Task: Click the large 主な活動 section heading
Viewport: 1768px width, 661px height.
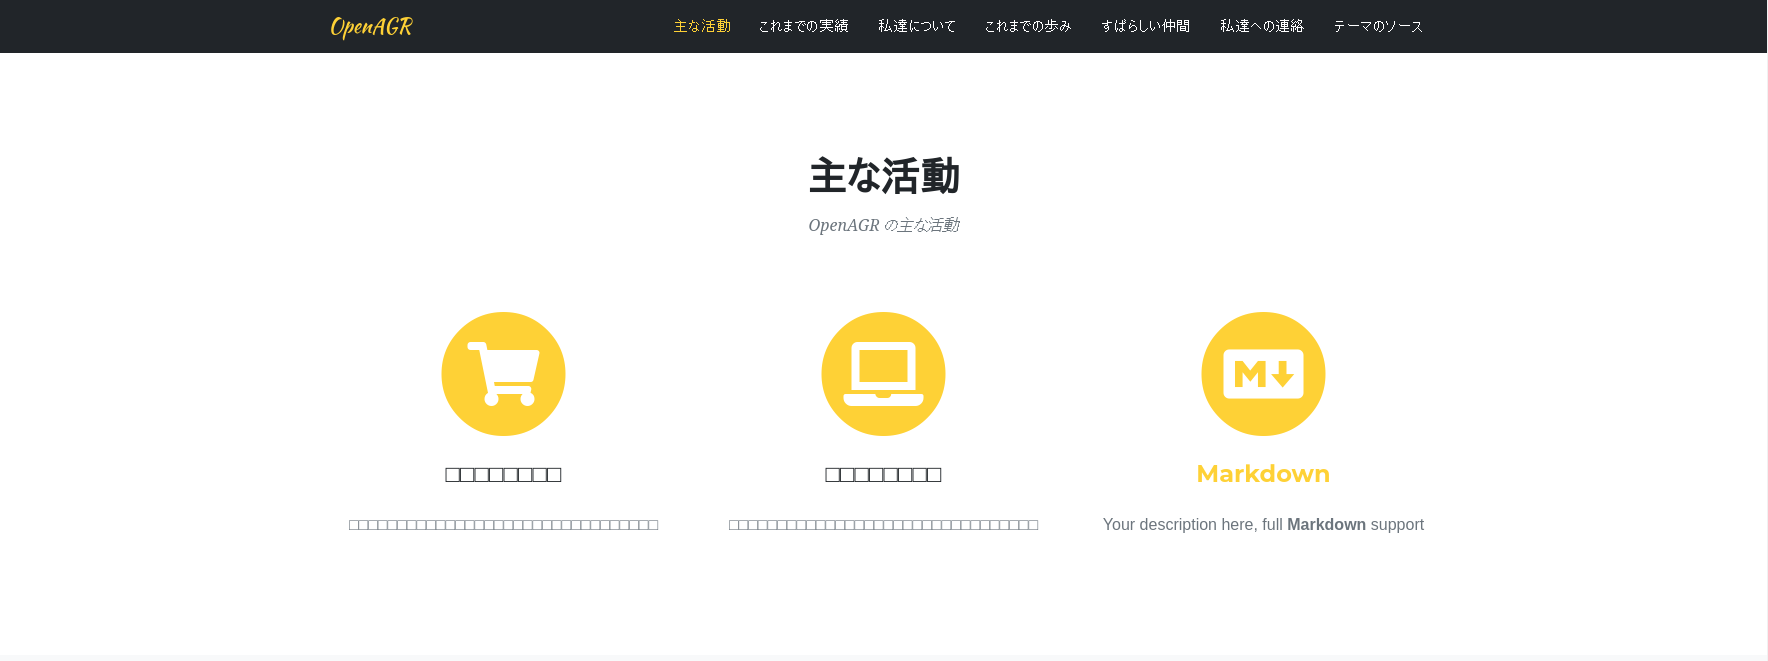Action: pyautogui.click(x=883, y=176)
